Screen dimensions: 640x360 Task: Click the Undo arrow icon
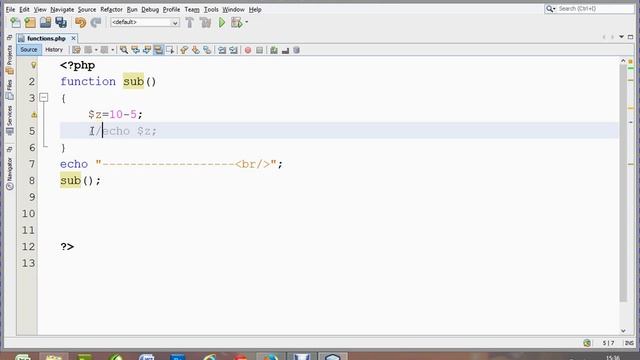(80, 22)
